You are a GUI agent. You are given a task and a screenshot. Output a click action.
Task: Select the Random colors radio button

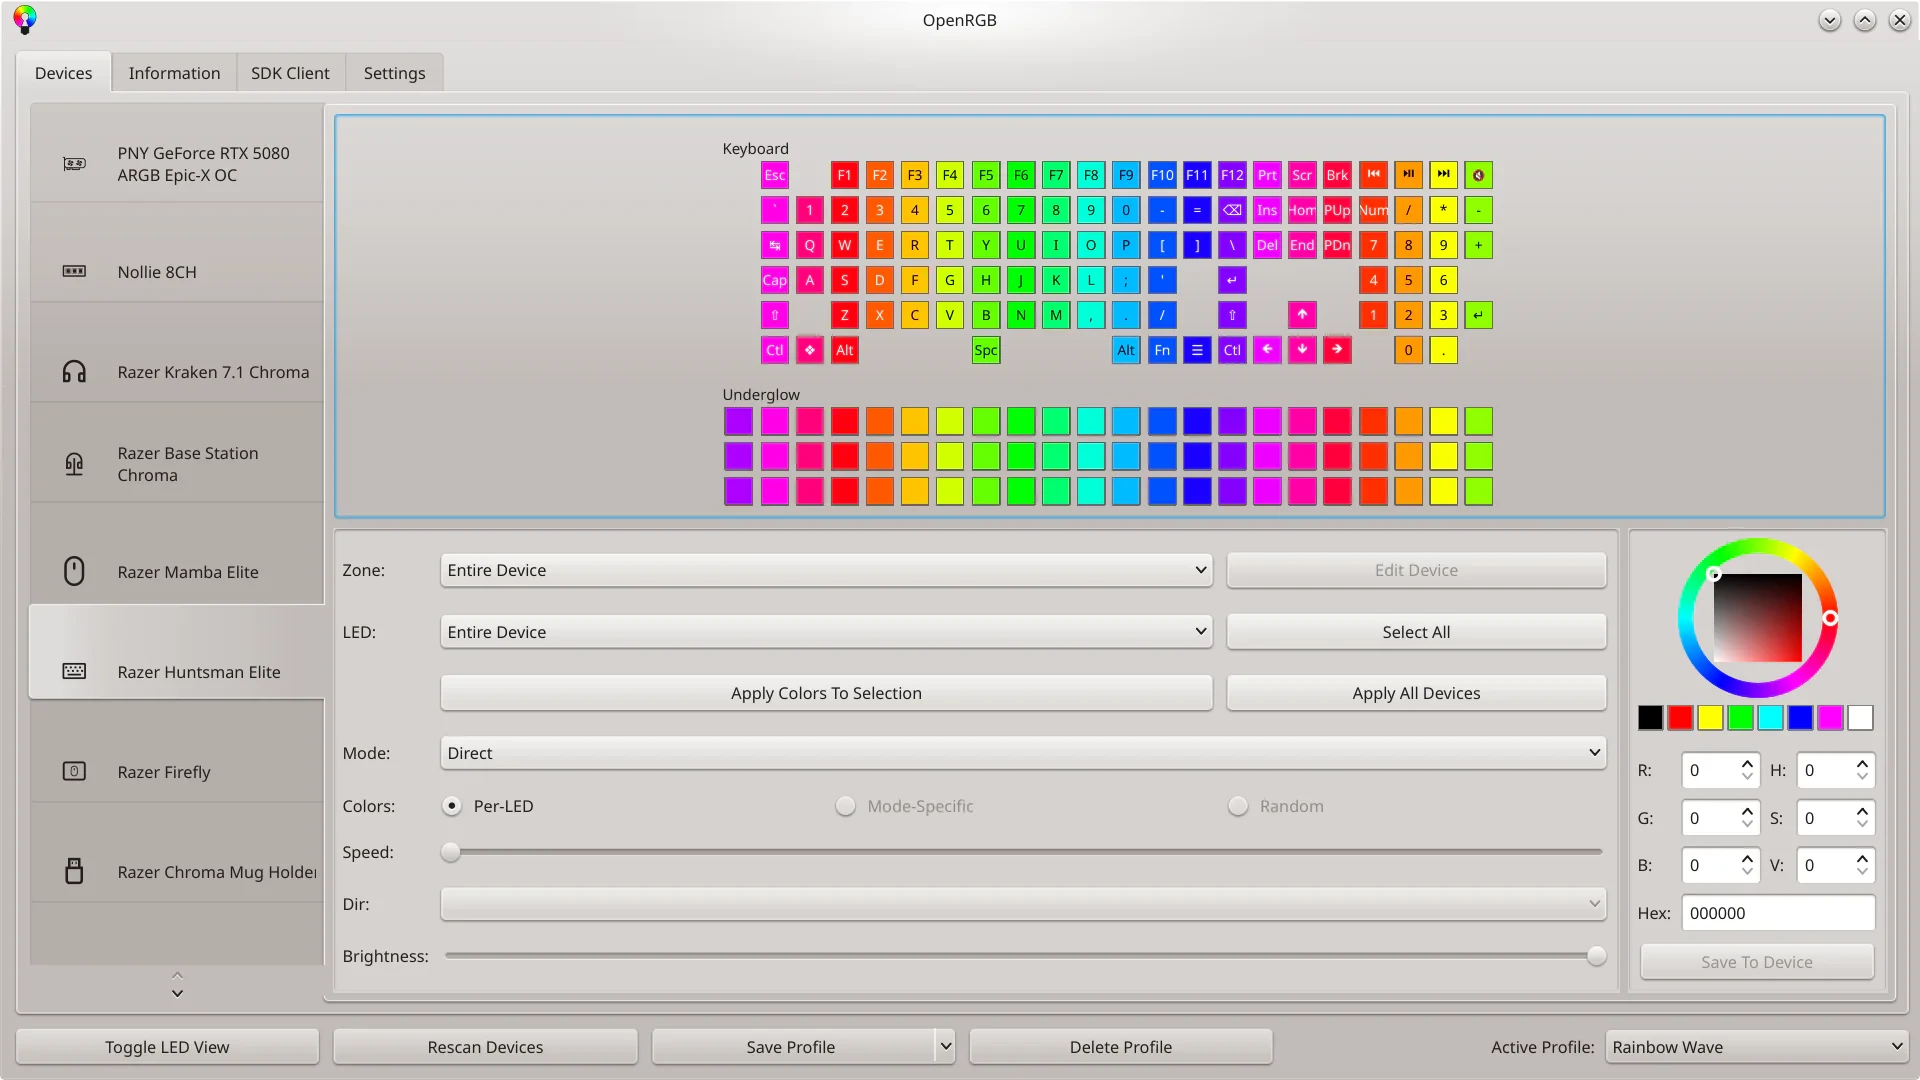pyautogui.click(x=1238, y=806)
